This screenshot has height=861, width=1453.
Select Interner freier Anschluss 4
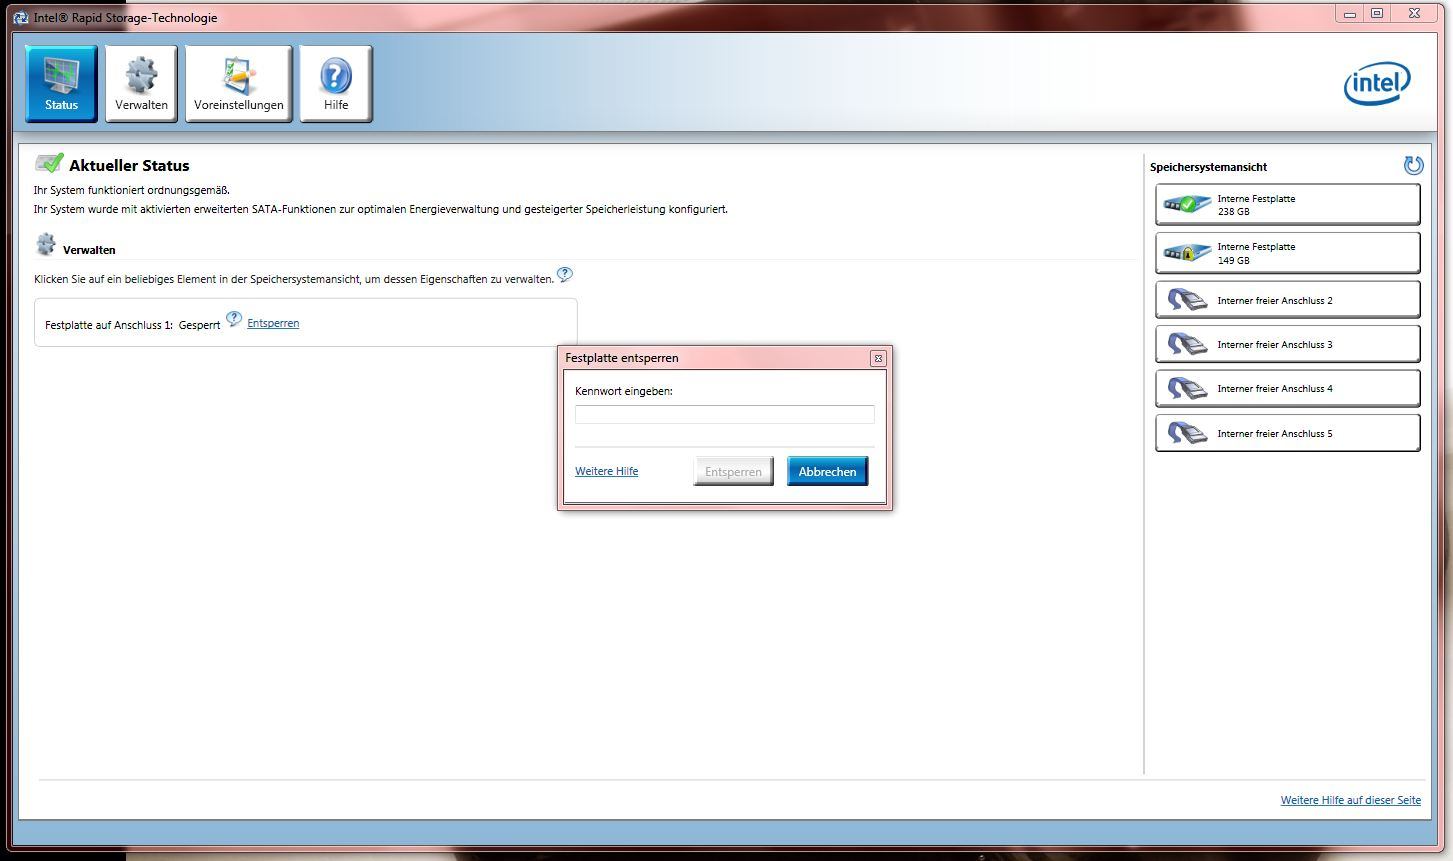pos(1287,388)
